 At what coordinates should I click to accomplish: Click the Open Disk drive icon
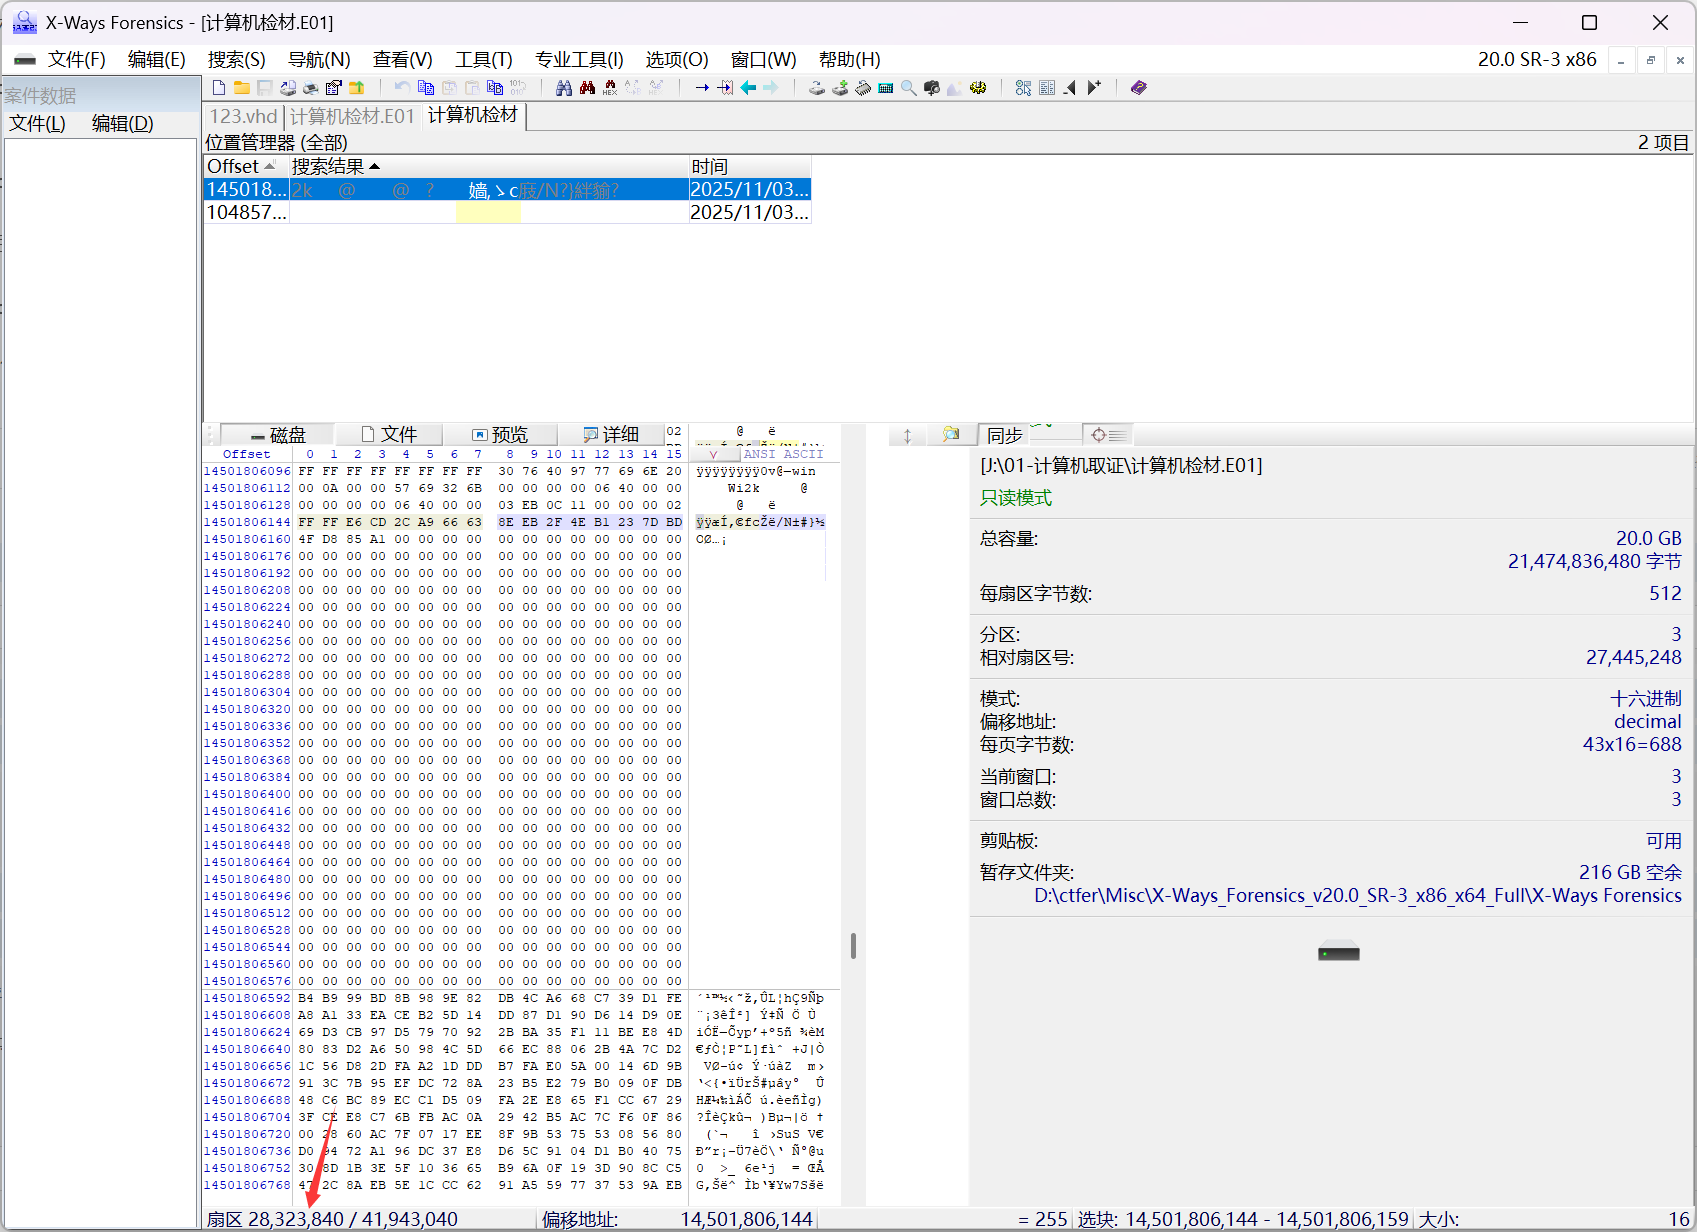817,88
